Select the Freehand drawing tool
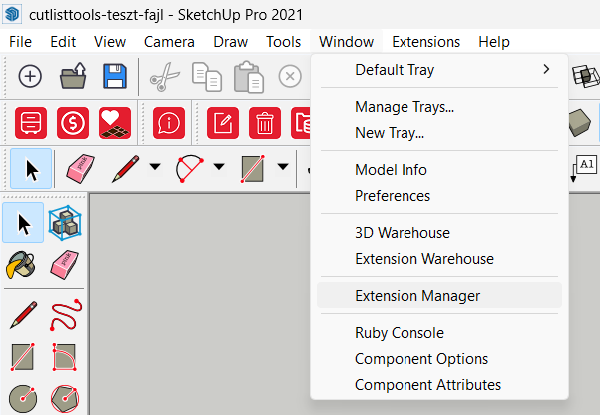Screen dimensions: 600x415 [66, 315]
